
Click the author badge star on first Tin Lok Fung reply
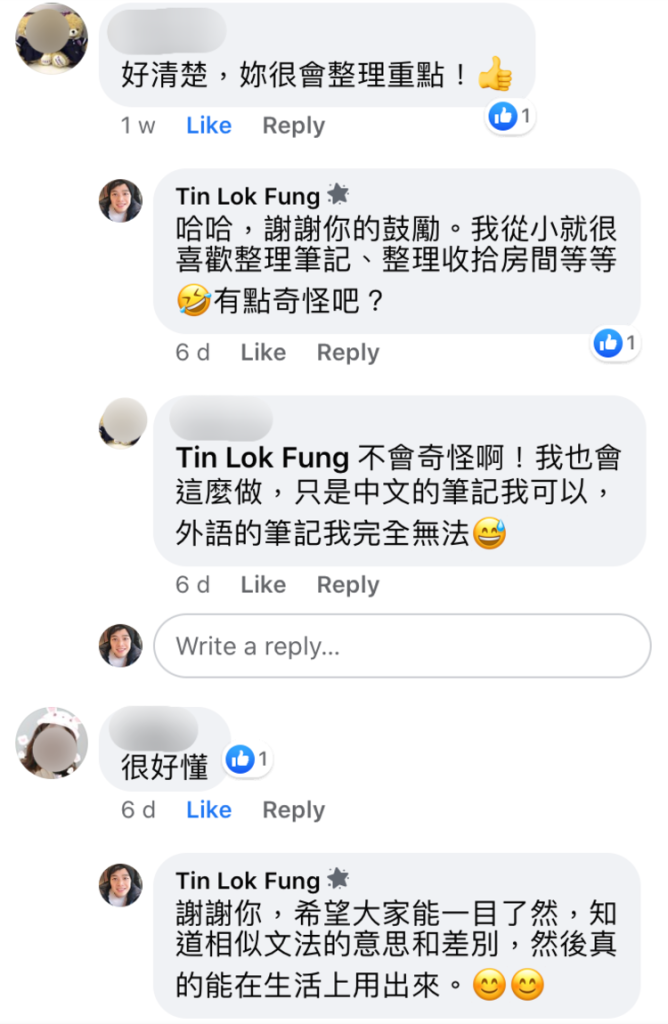coord(338,194)
